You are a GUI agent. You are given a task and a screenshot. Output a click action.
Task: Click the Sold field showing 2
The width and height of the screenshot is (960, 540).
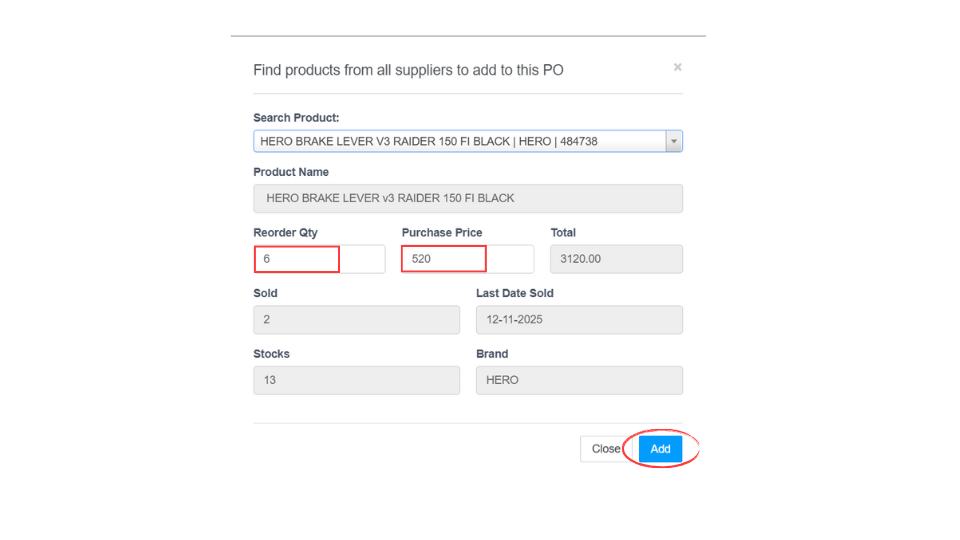coord(356,320)
